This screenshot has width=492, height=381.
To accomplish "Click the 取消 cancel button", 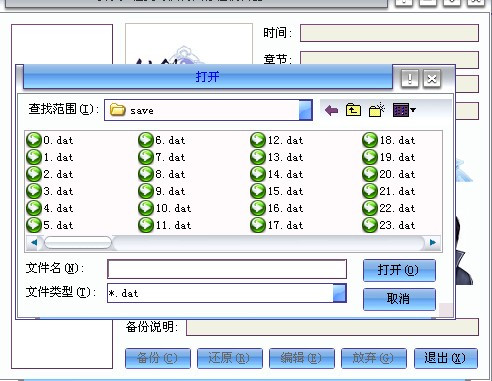I will tap(399, 299).
